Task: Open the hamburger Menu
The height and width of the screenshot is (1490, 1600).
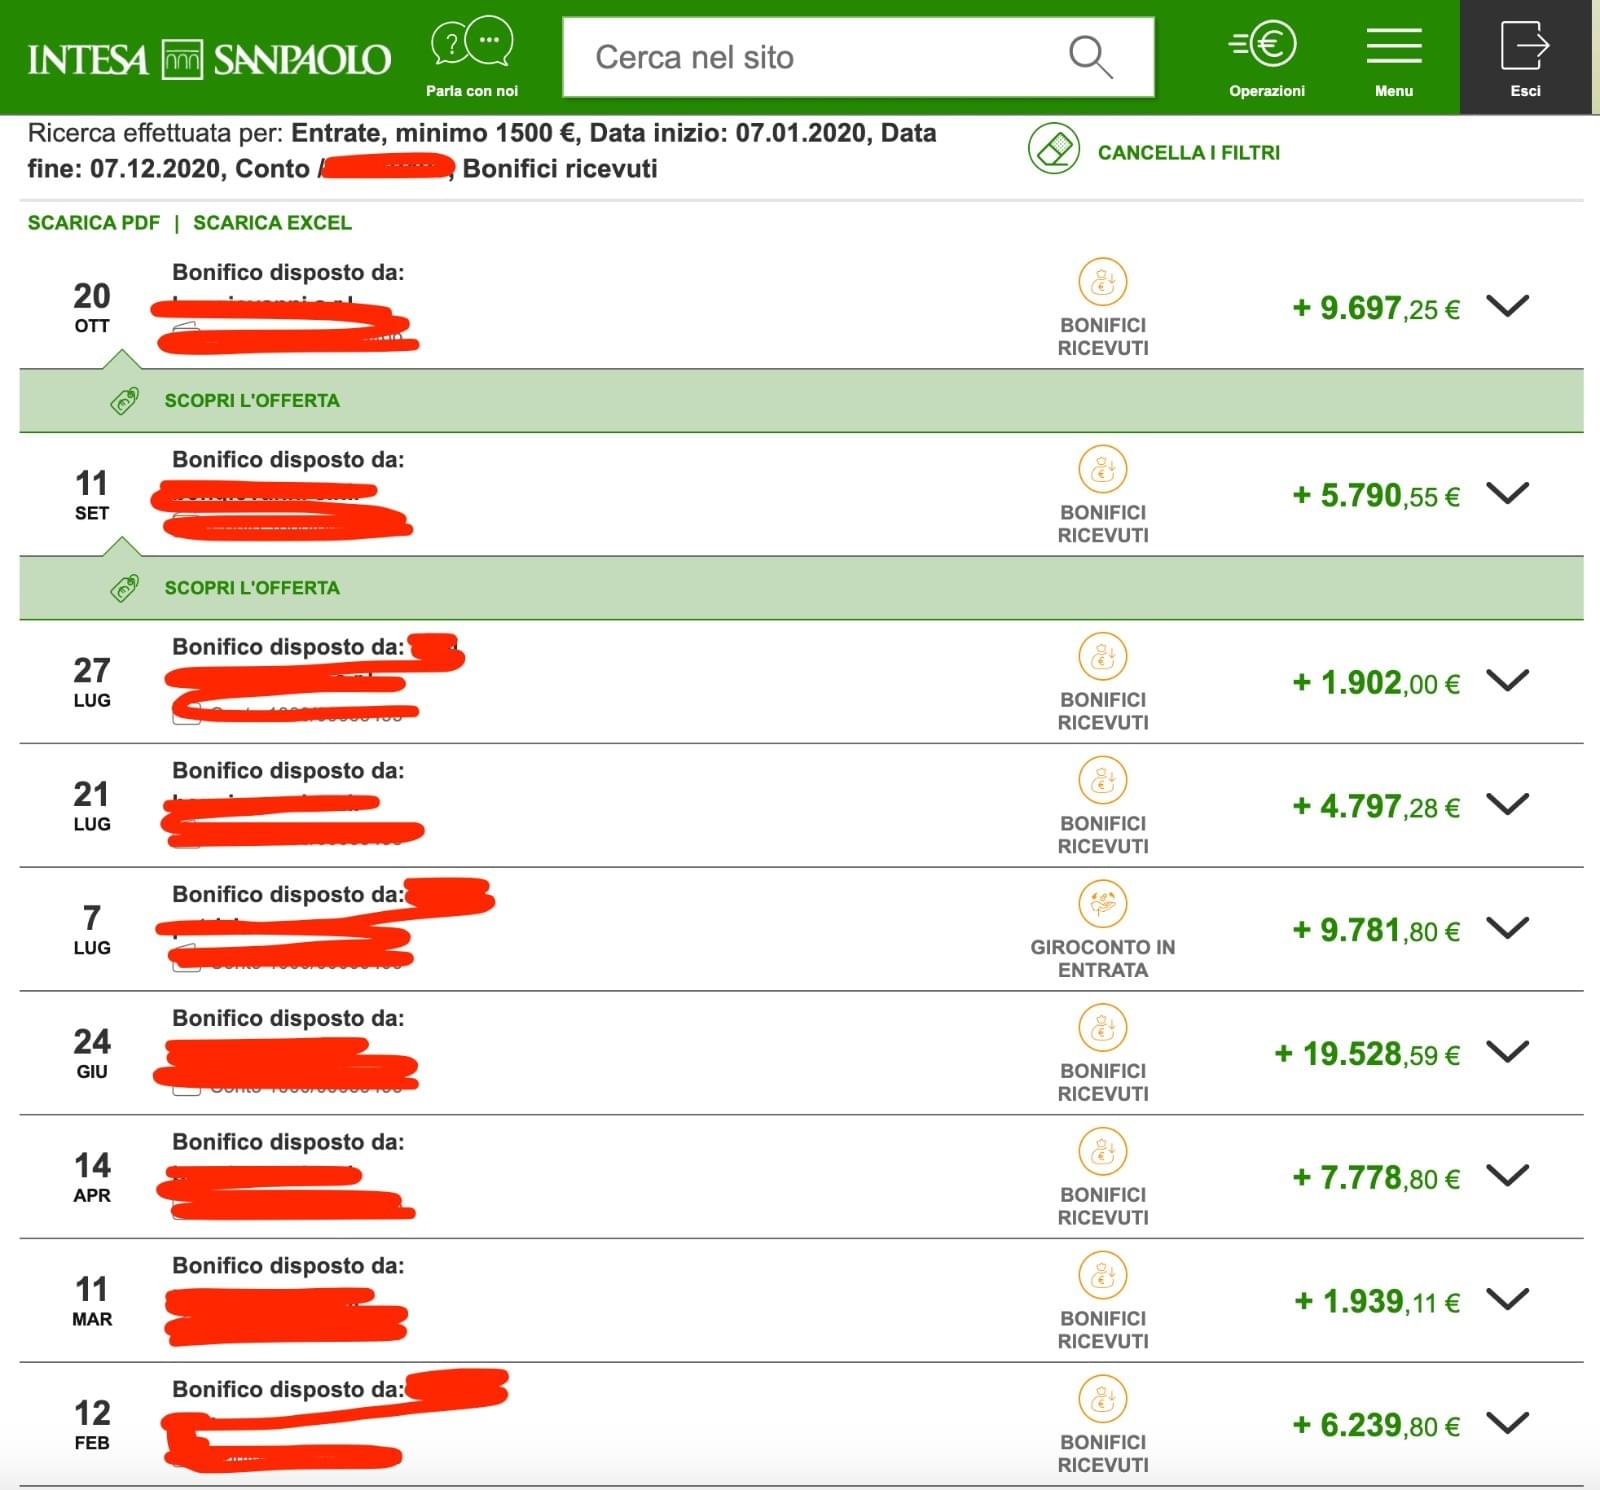Action: coord(1394,46)
